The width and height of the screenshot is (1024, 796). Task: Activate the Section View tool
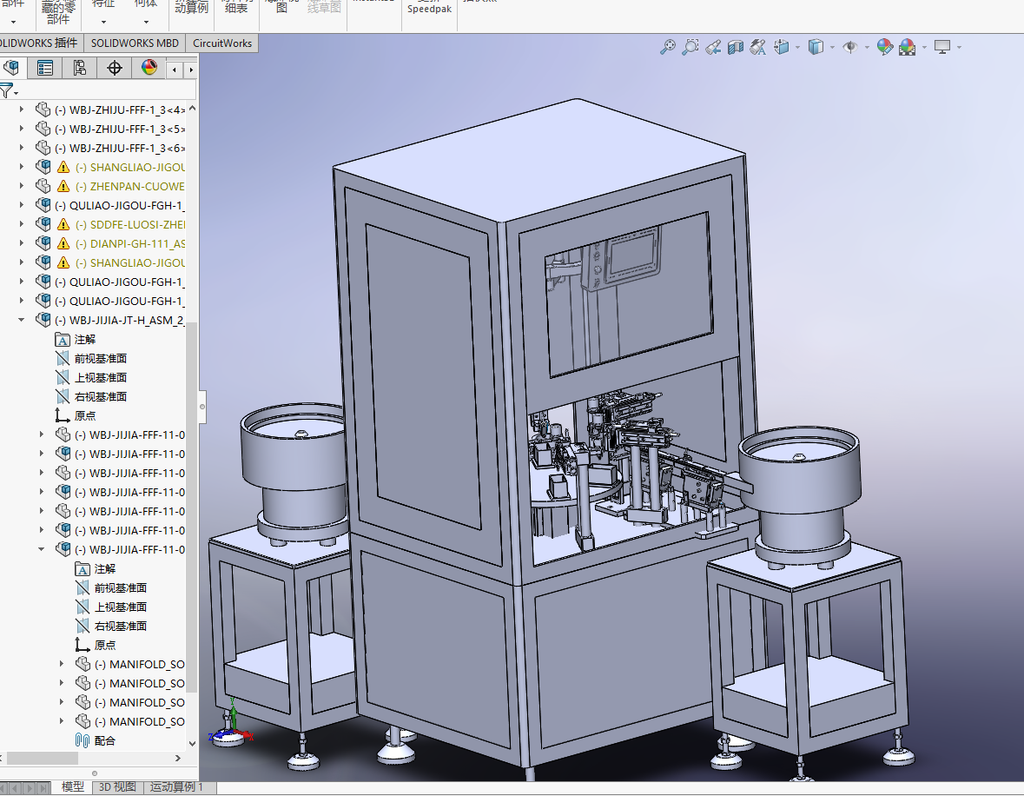[x=736, y=47]
